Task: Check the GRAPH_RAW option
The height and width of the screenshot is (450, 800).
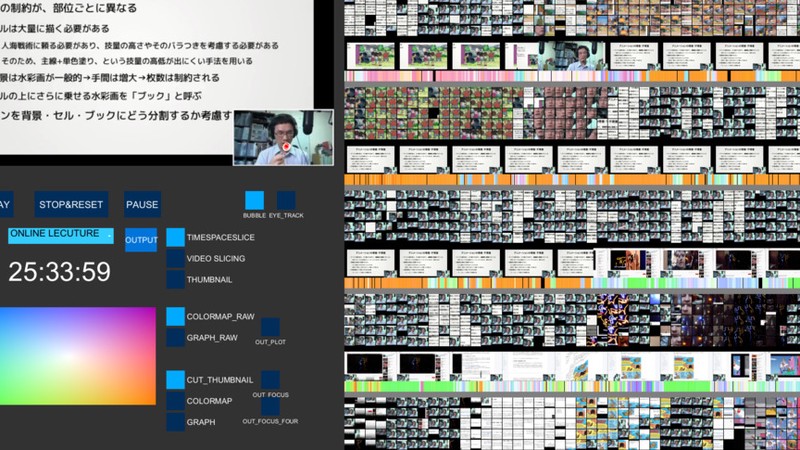Action: pos(176,338)
